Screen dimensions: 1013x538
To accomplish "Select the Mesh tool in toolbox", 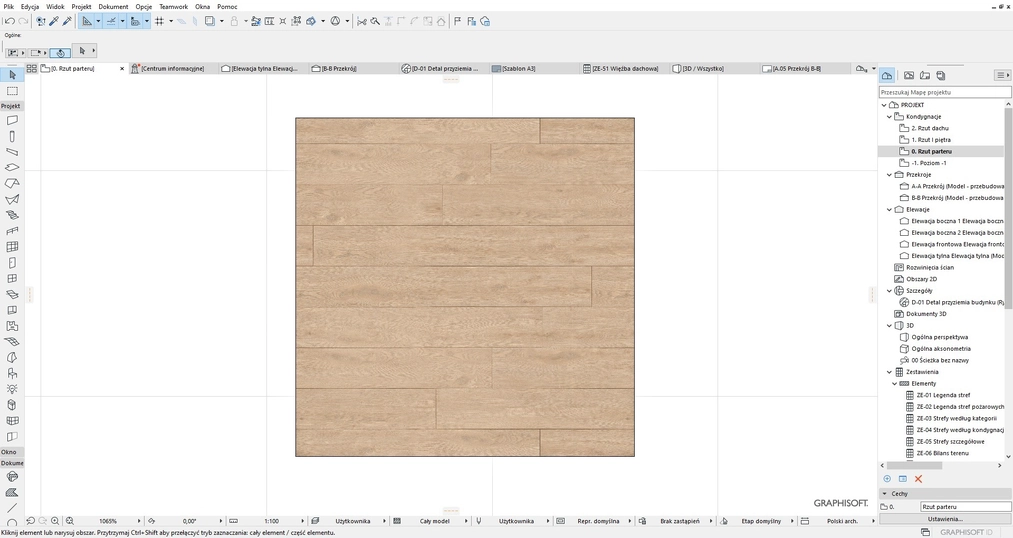I will point(12,342).
